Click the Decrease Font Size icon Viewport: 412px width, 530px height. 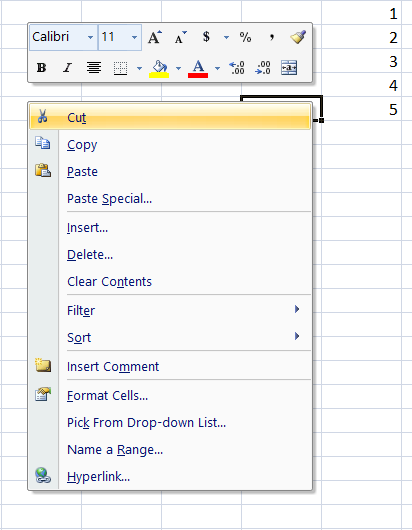(x=180, y=37)
